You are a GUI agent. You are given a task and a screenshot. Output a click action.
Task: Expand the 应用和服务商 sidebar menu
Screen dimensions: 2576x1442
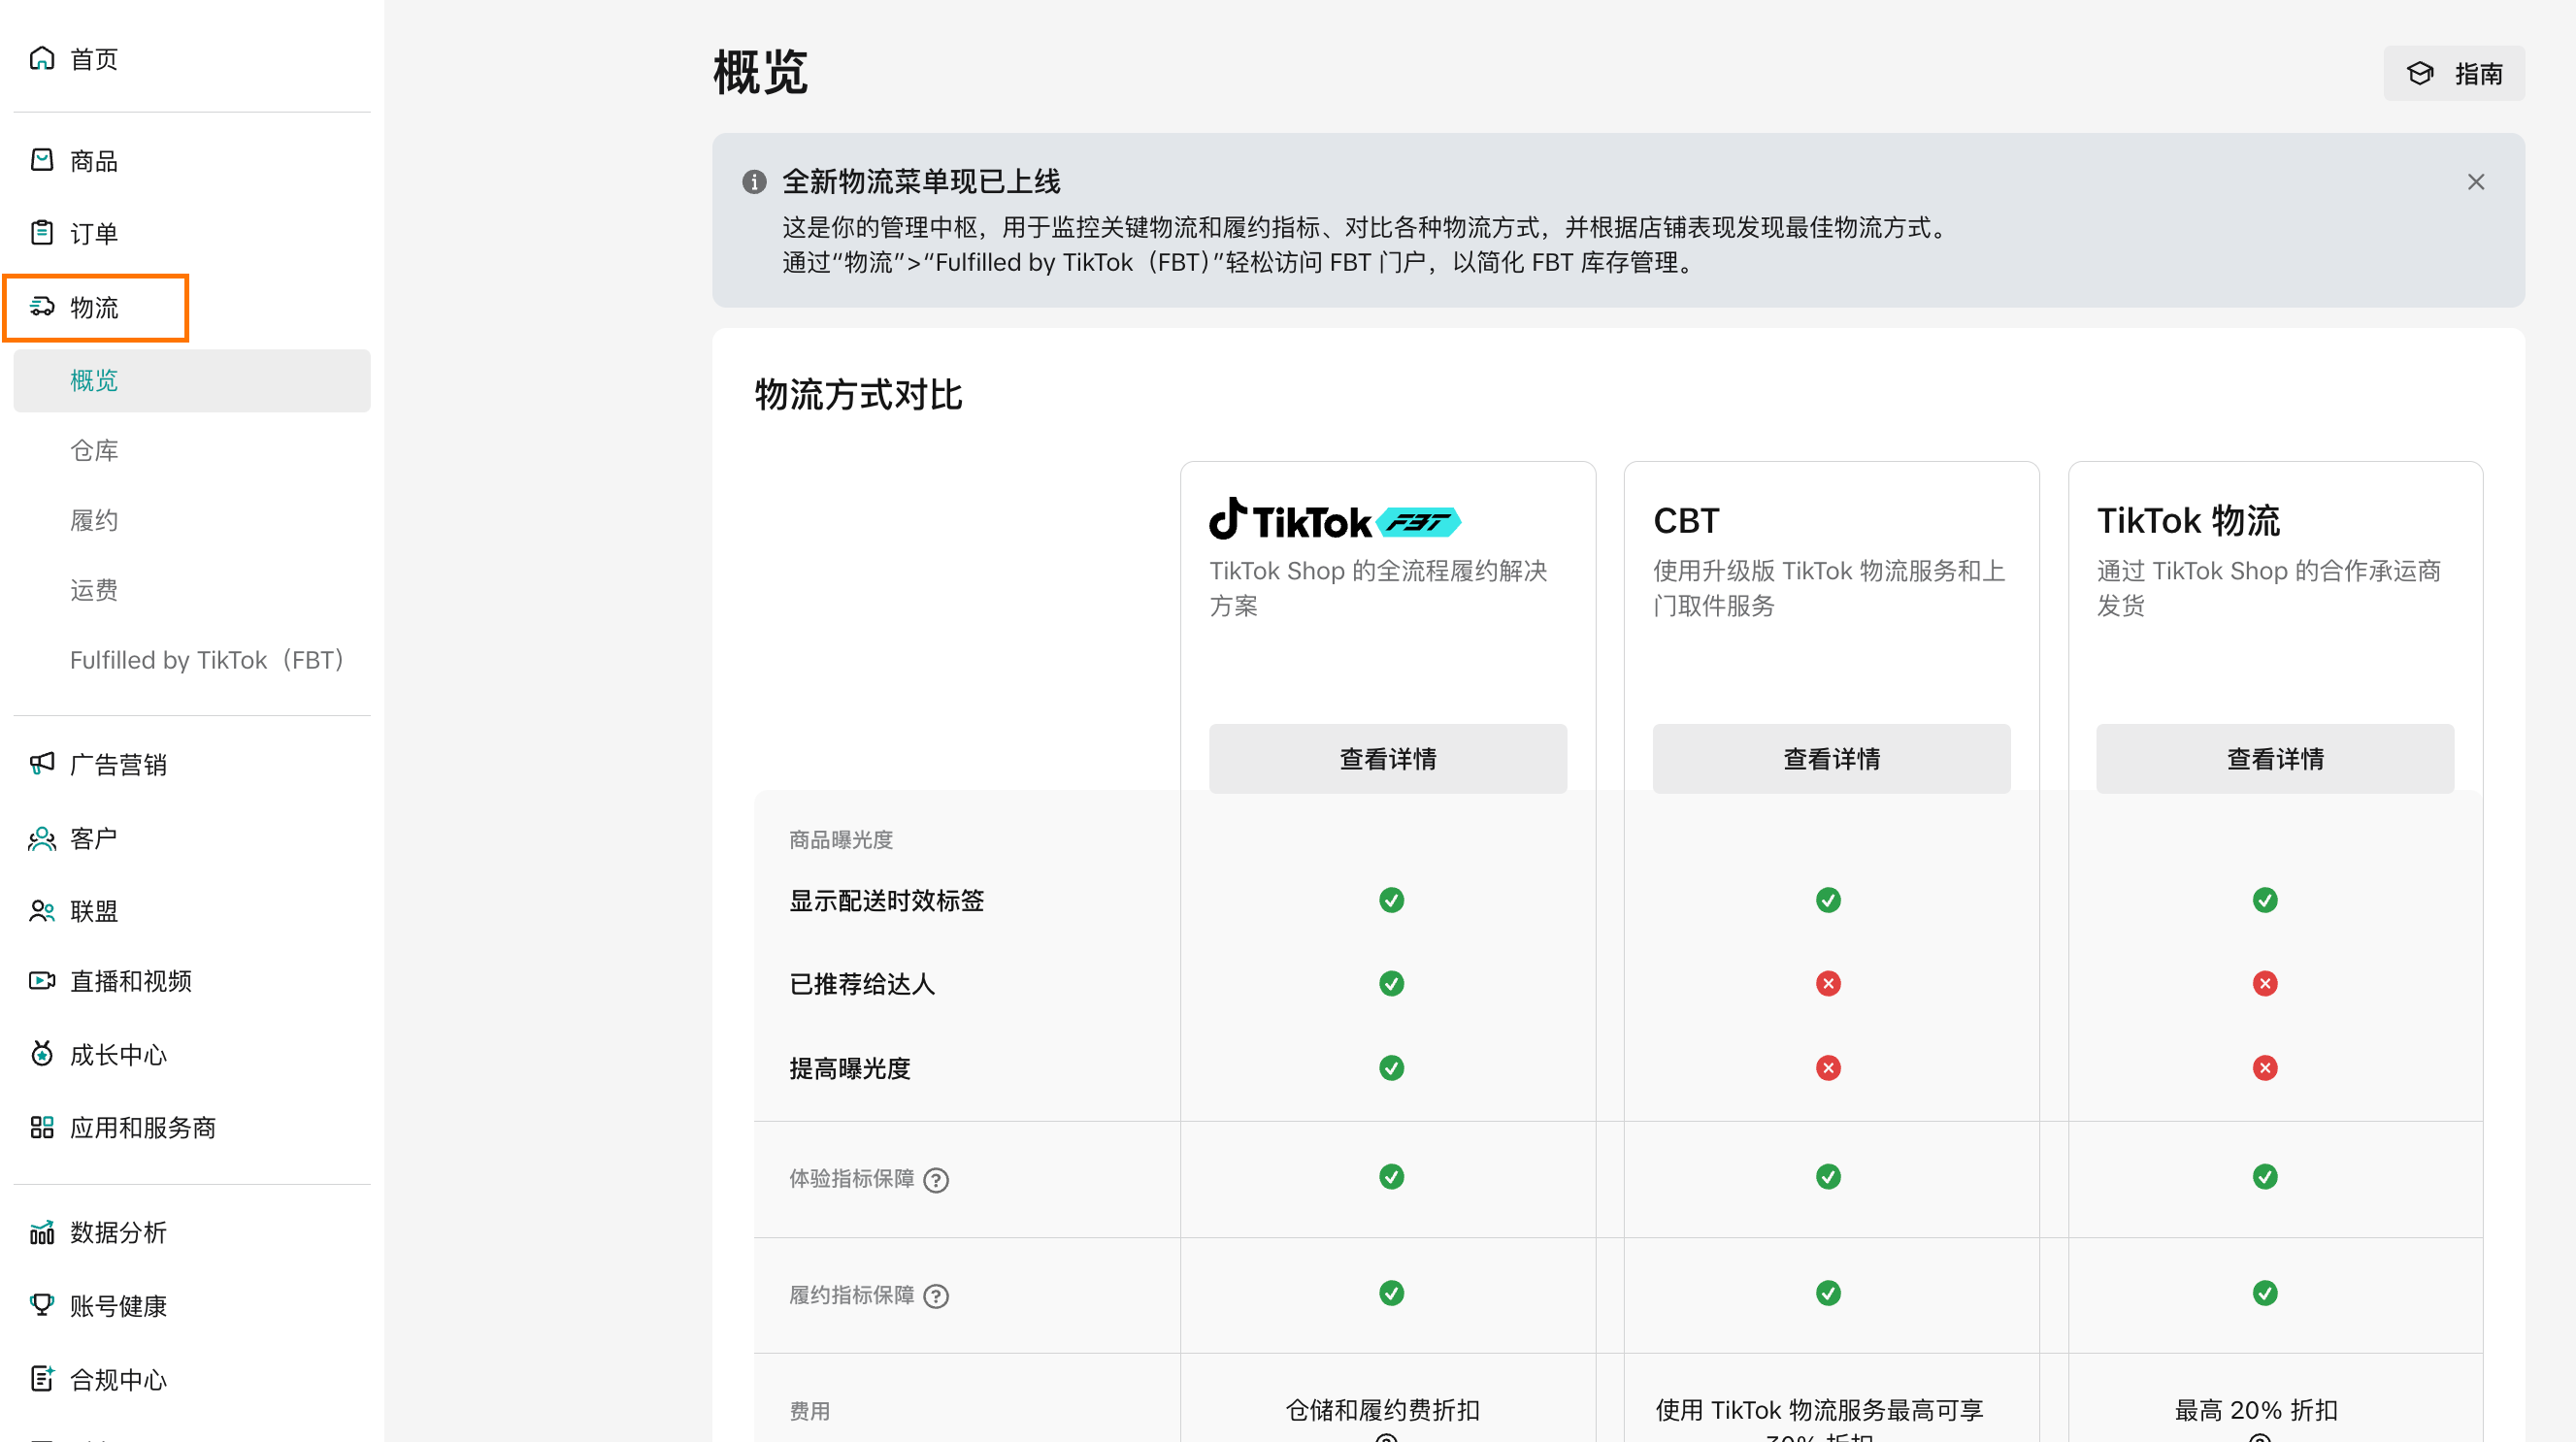142,1128
